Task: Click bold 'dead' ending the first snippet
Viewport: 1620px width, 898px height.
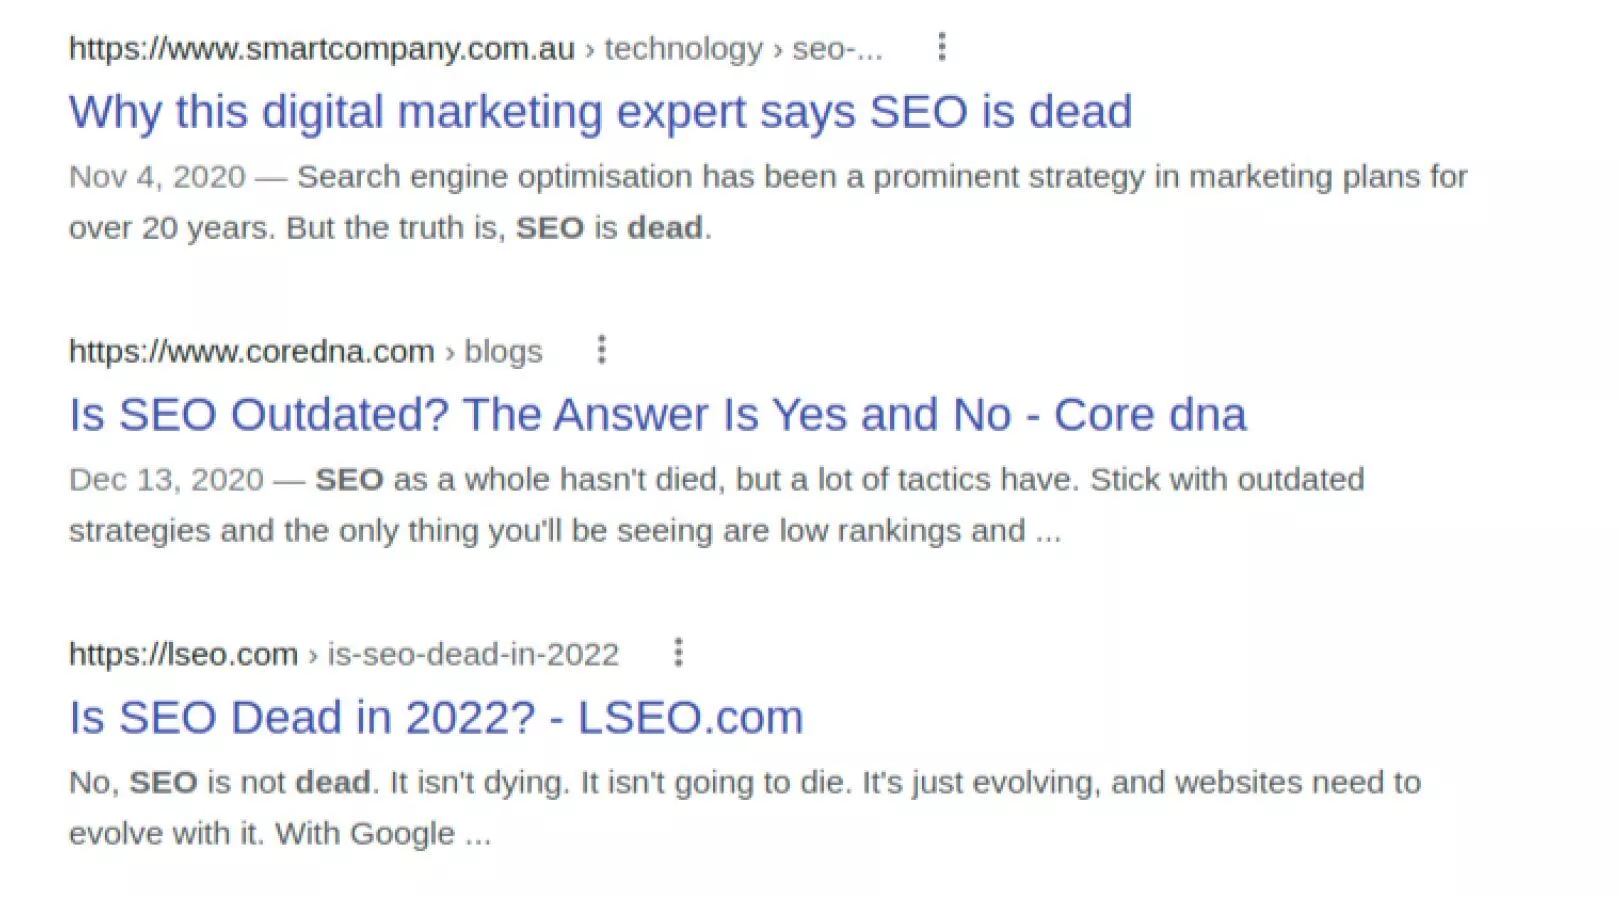Action: (x=665, y=228)
